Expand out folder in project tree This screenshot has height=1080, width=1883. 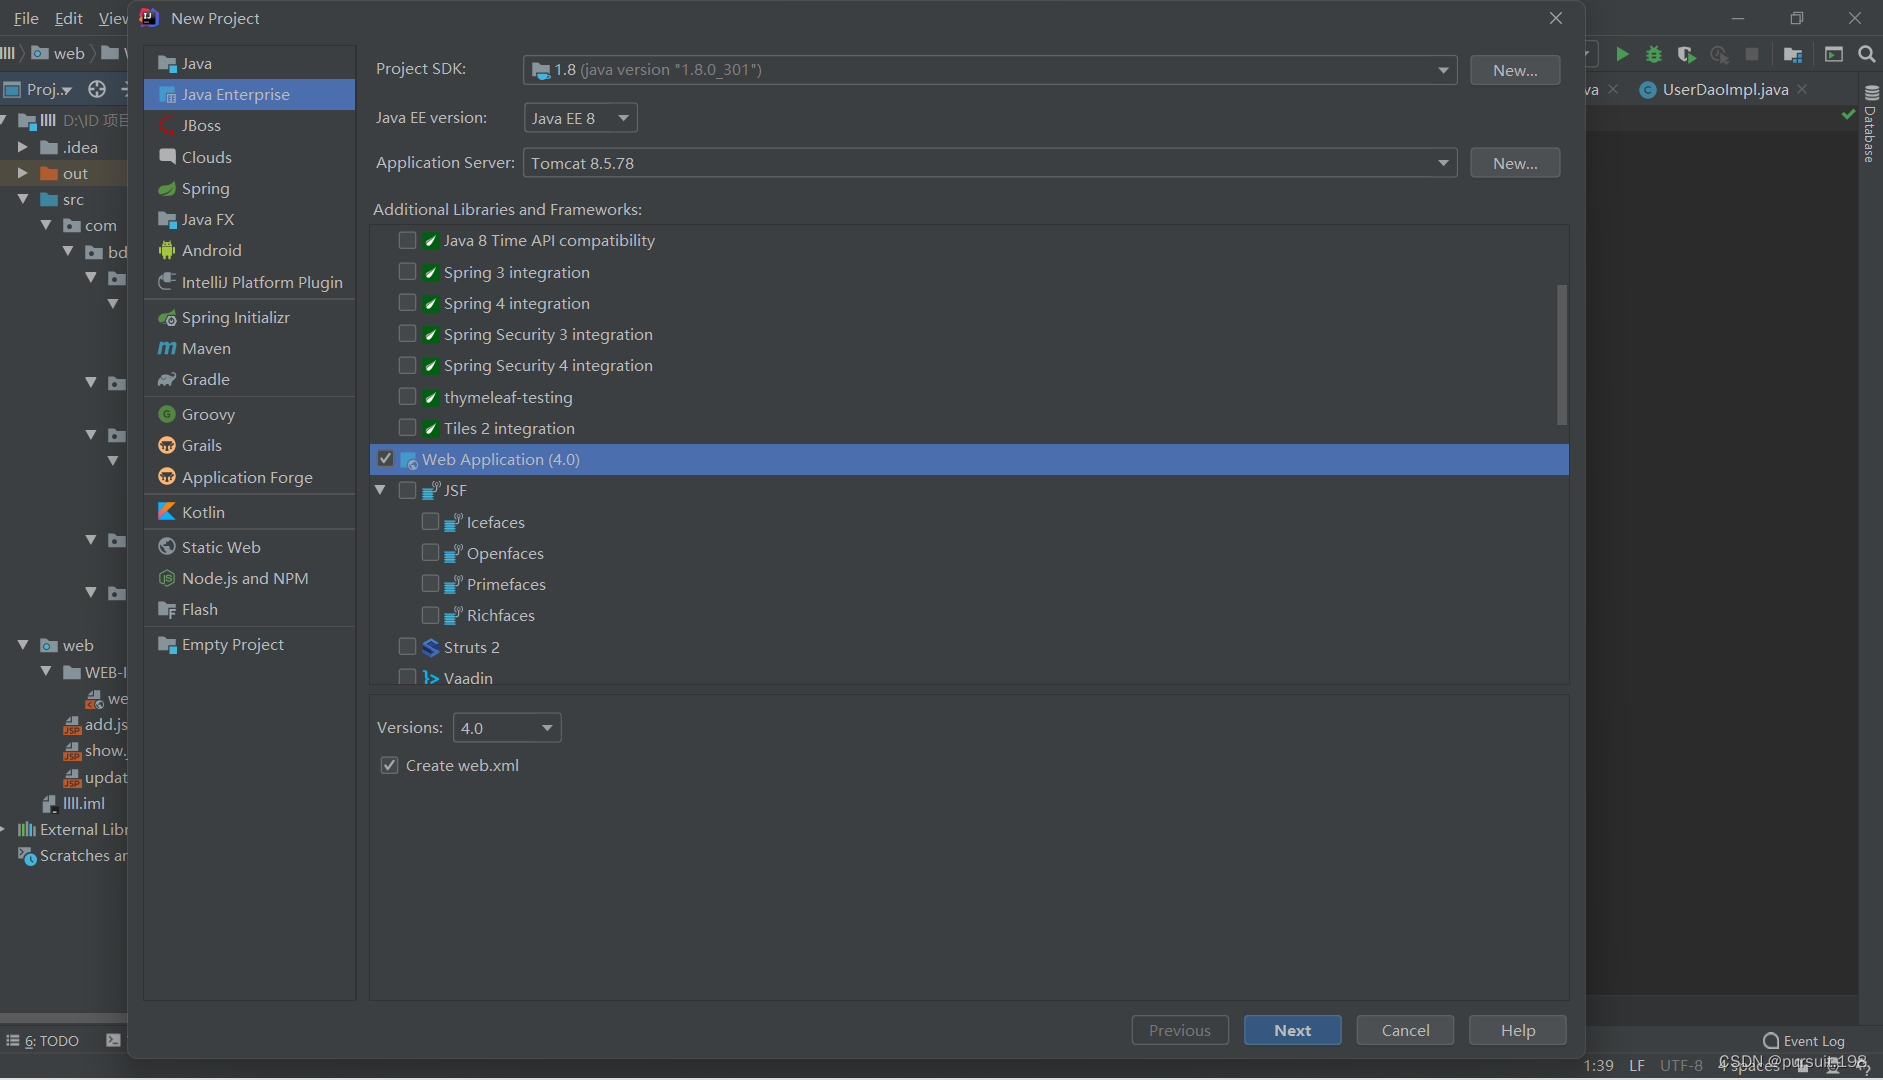tap(22, 173)
